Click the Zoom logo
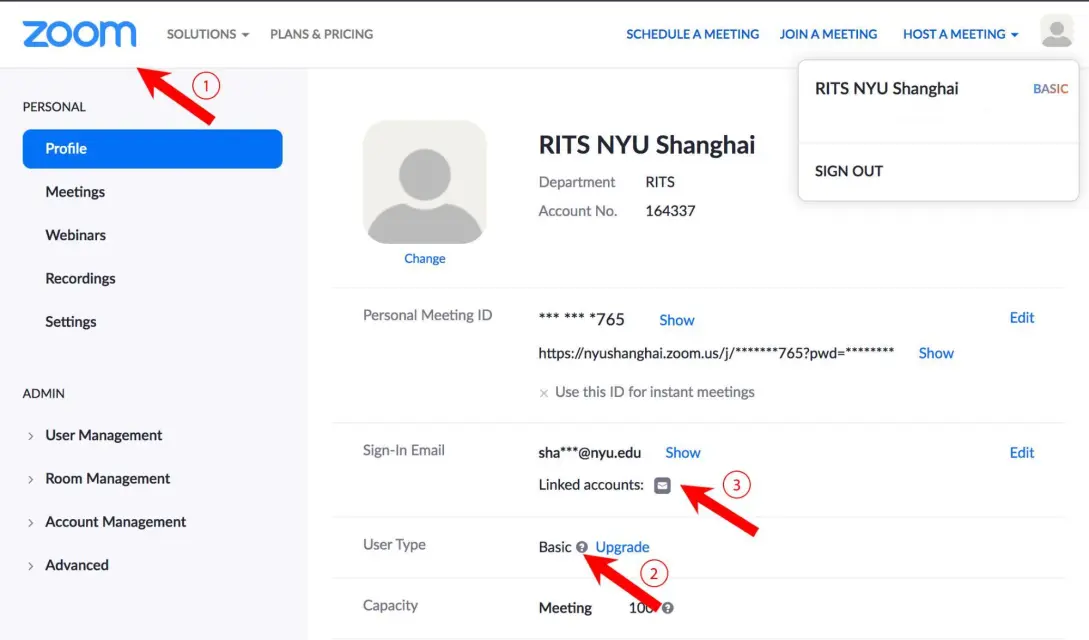 tap(80, 33)
